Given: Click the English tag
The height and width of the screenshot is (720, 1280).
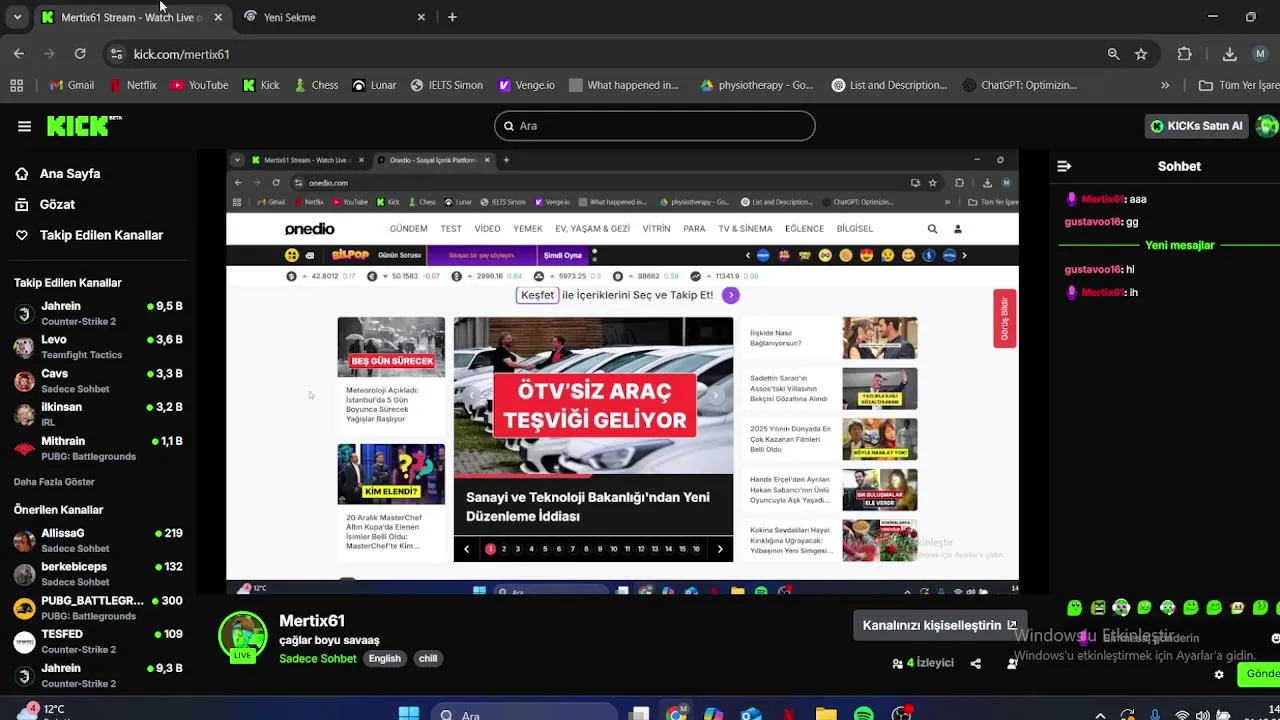Looking at the screenshot, I should [384, 658].
